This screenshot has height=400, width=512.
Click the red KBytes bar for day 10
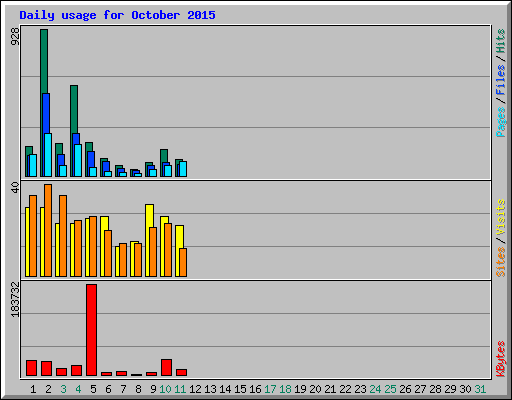click(166, 368)
